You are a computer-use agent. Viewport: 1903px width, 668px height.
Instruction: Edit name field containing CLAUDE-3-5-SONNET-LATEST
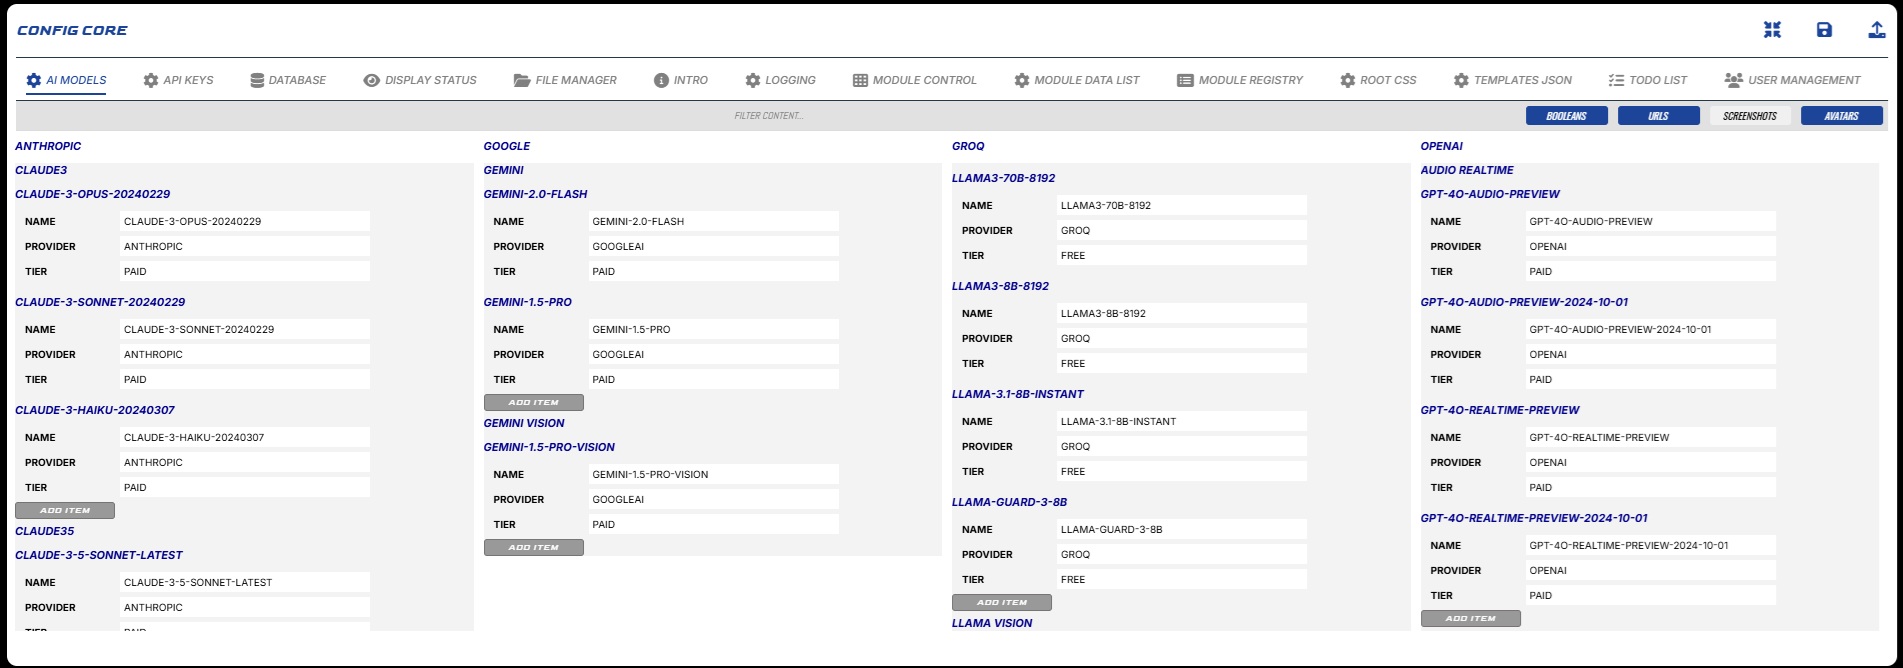click(245, 582)
